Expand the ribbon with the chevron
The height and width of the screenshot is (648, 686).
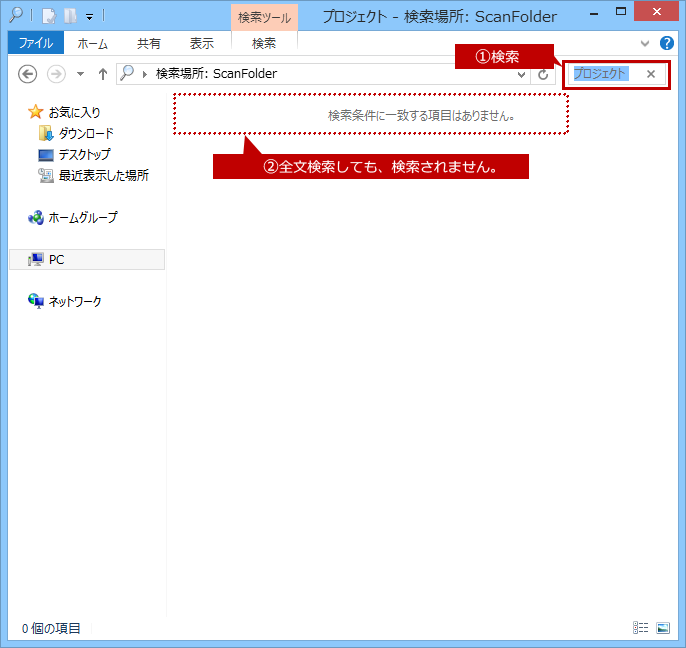(645, 43)
